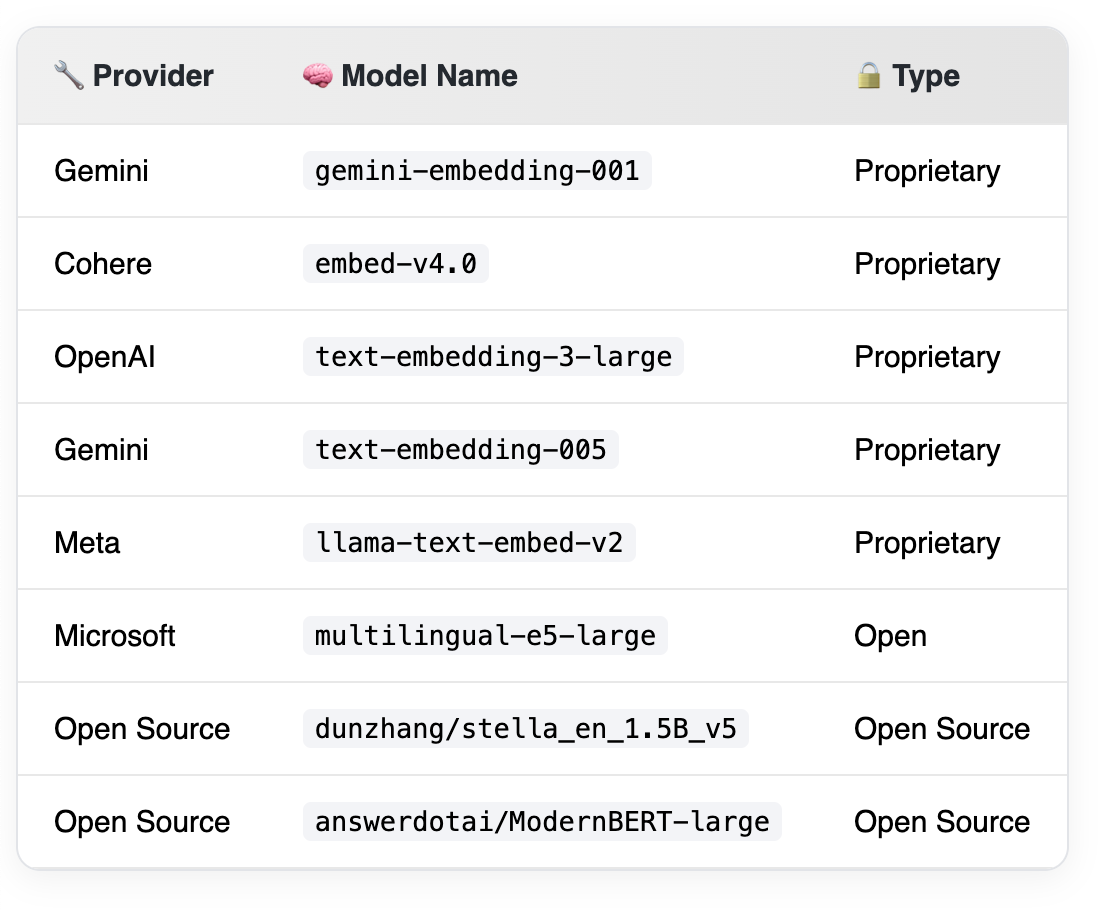Screen dimensions: 1098x912
Task: Click the embed-v4.0 code label
Action: [x=396, y=264]
